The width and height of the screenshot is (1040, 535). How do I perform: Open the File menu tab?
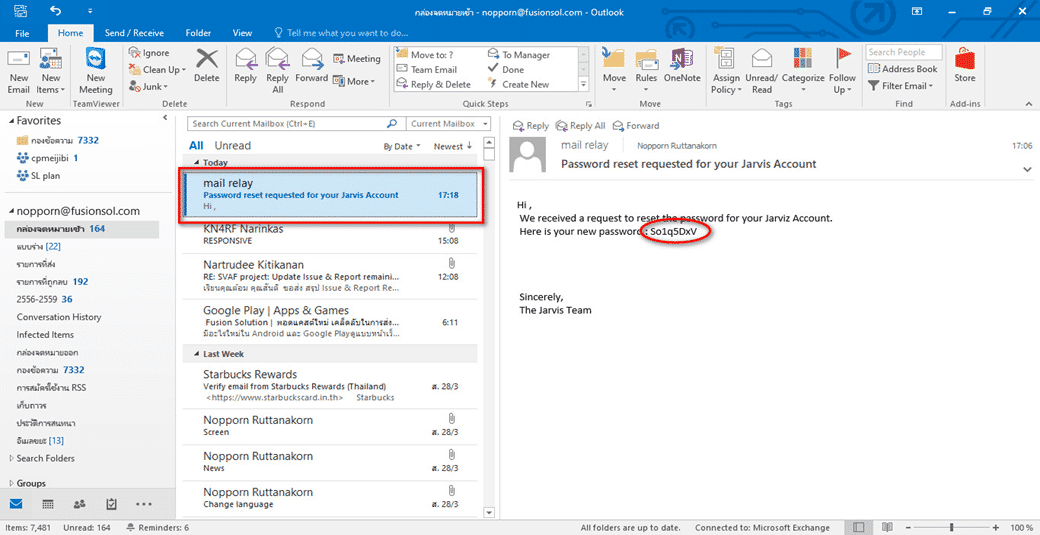click(22, 33)
